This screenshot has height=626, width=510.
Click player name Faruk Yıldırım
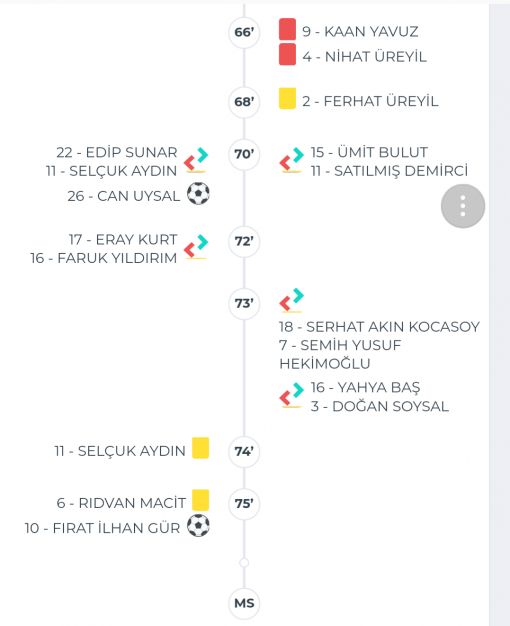coord(103,258)
